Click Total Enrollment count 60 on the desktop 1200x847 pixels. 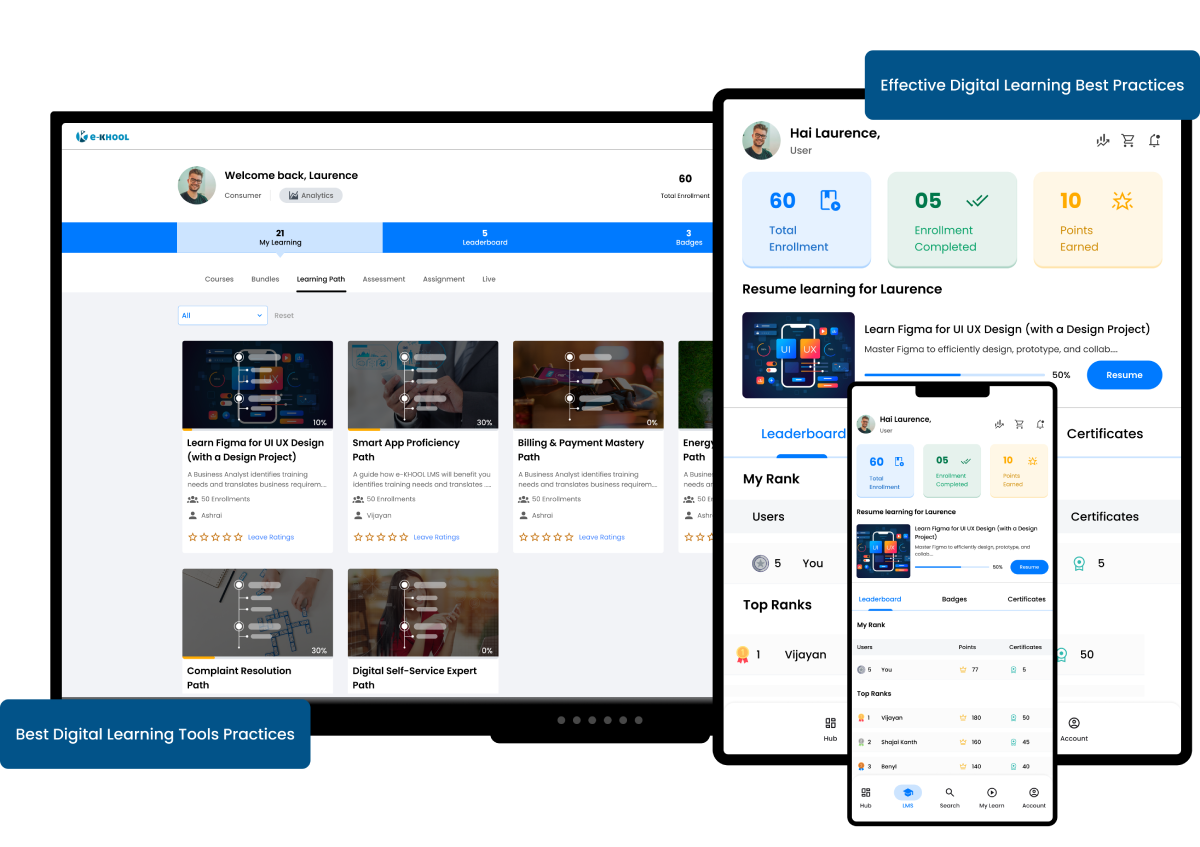pyautogui.click(x=685, y=179)
